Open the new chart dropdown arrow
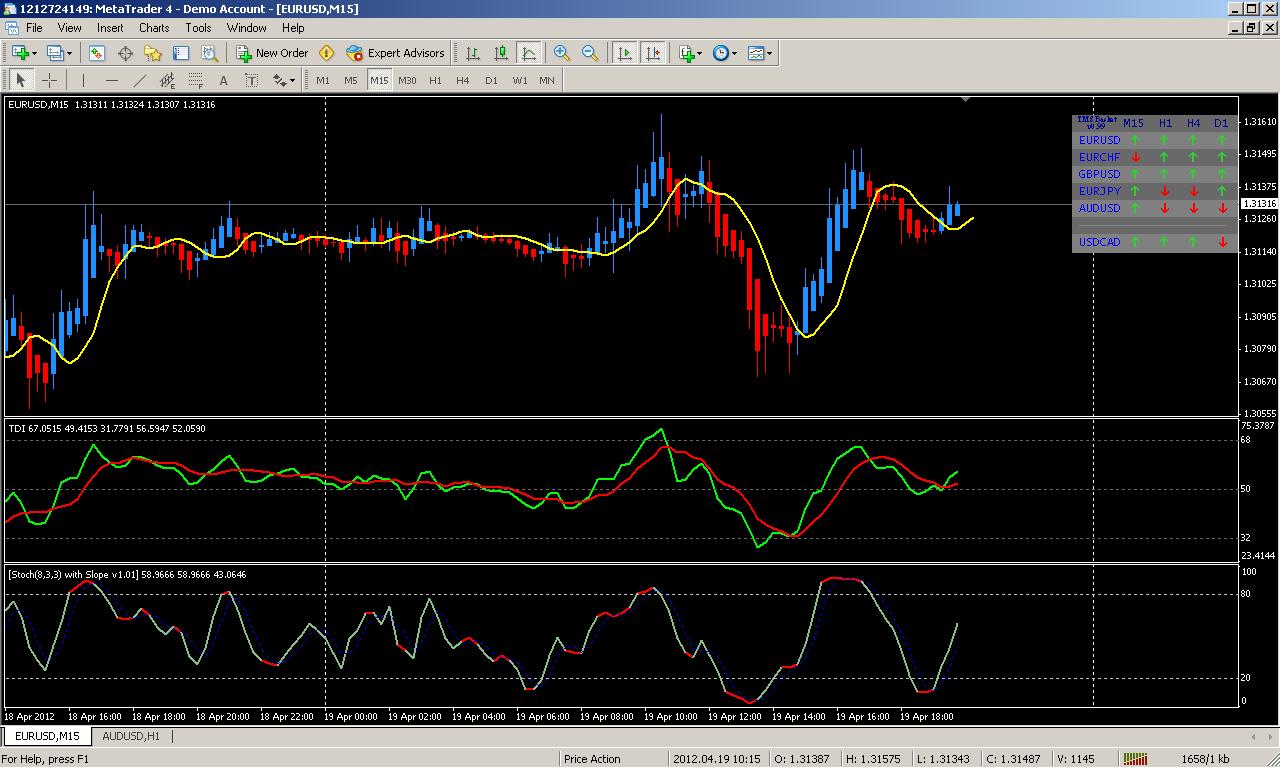Image resolution: width=1280 pixels, height=768 pixels. click(x=35, y=53)
